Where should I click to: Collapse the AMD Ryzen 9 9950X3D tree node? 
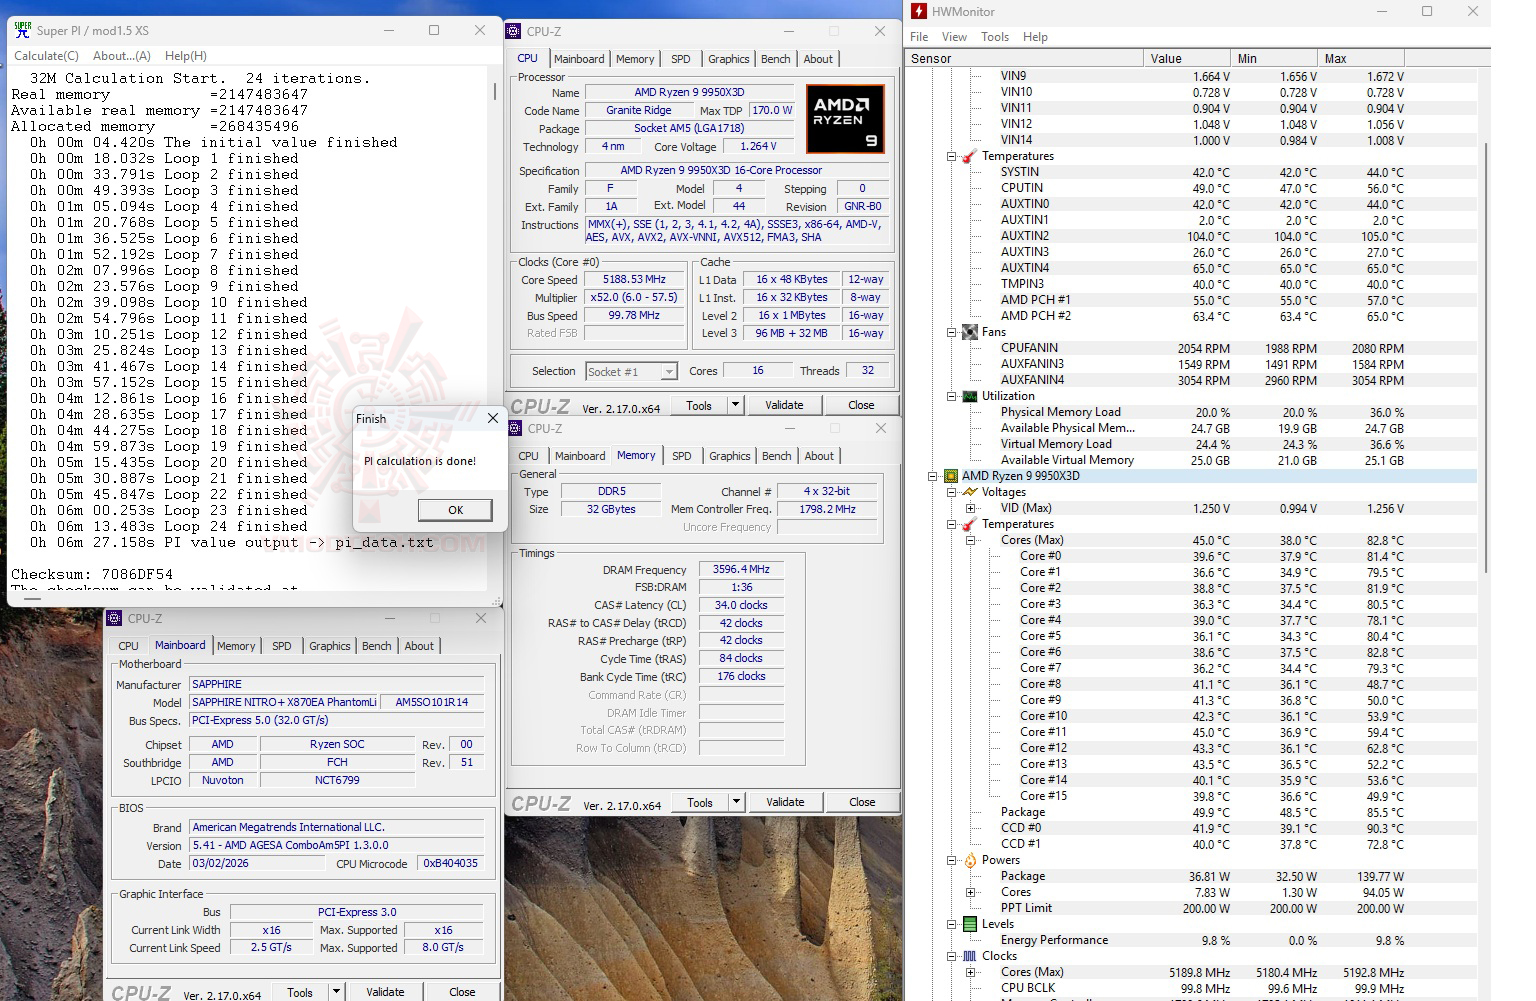[934, 476]
